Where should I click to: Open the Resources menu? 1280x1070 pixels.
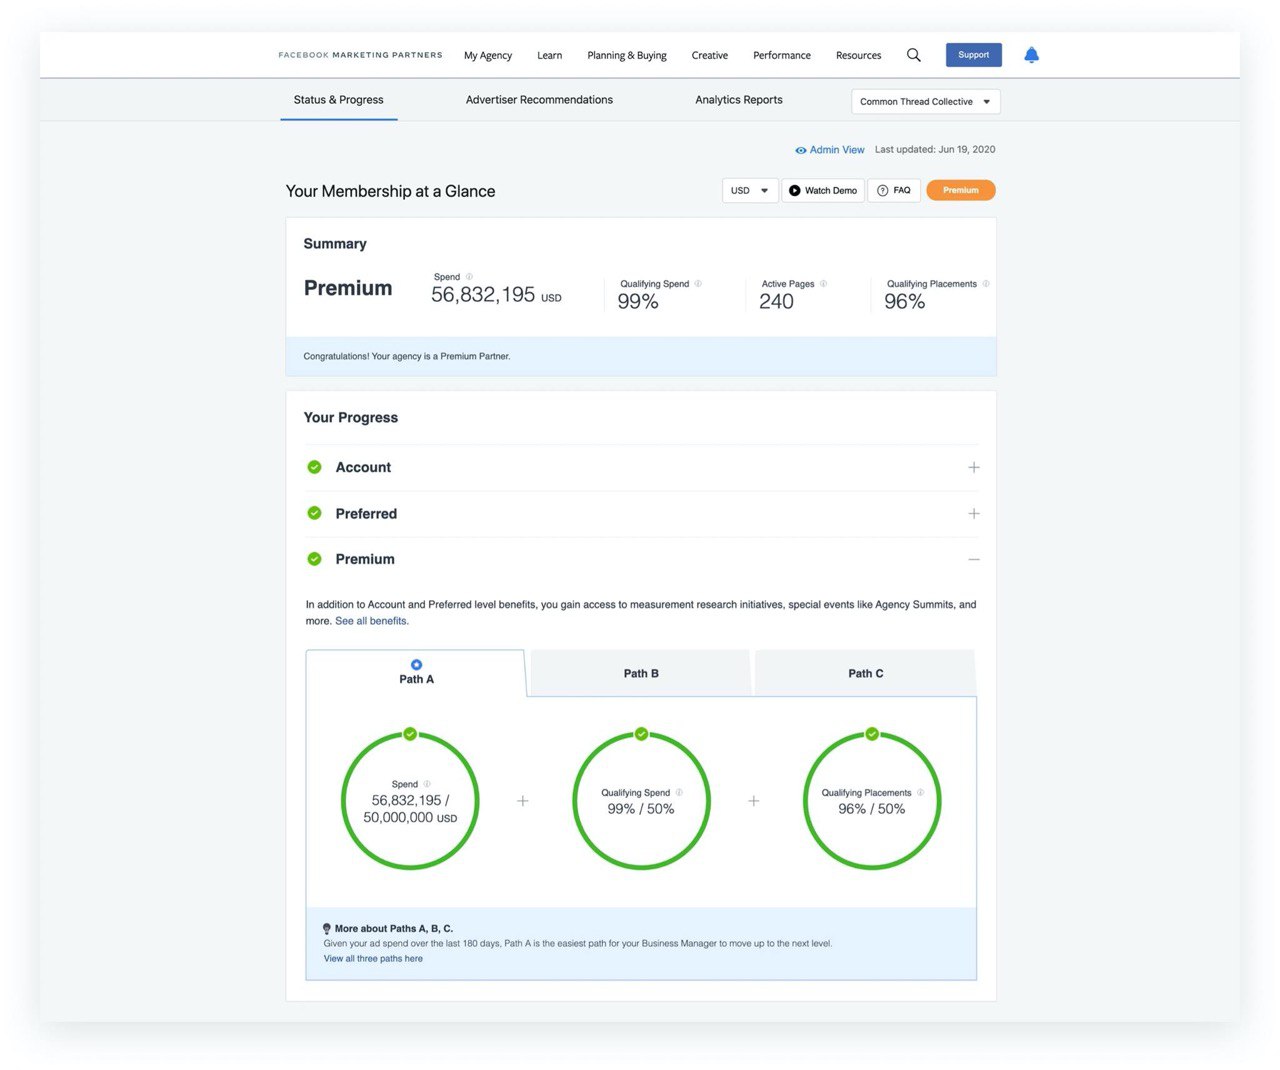858,55
